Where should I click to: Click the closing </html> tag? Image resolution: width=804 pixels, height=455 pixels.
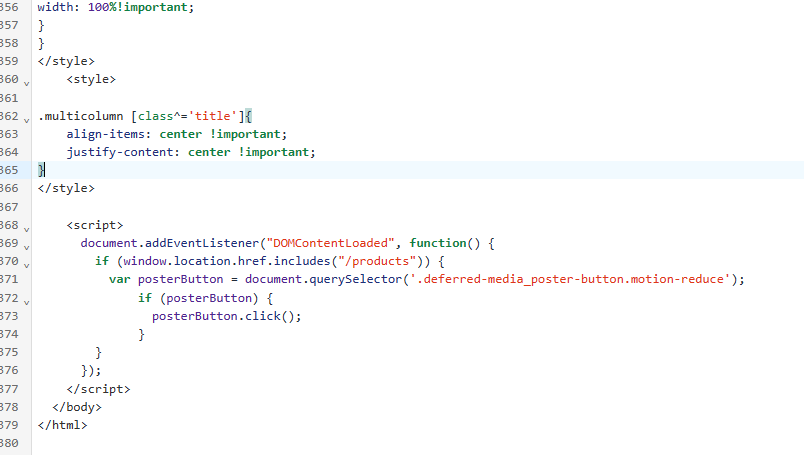click(x=63, y=425)
